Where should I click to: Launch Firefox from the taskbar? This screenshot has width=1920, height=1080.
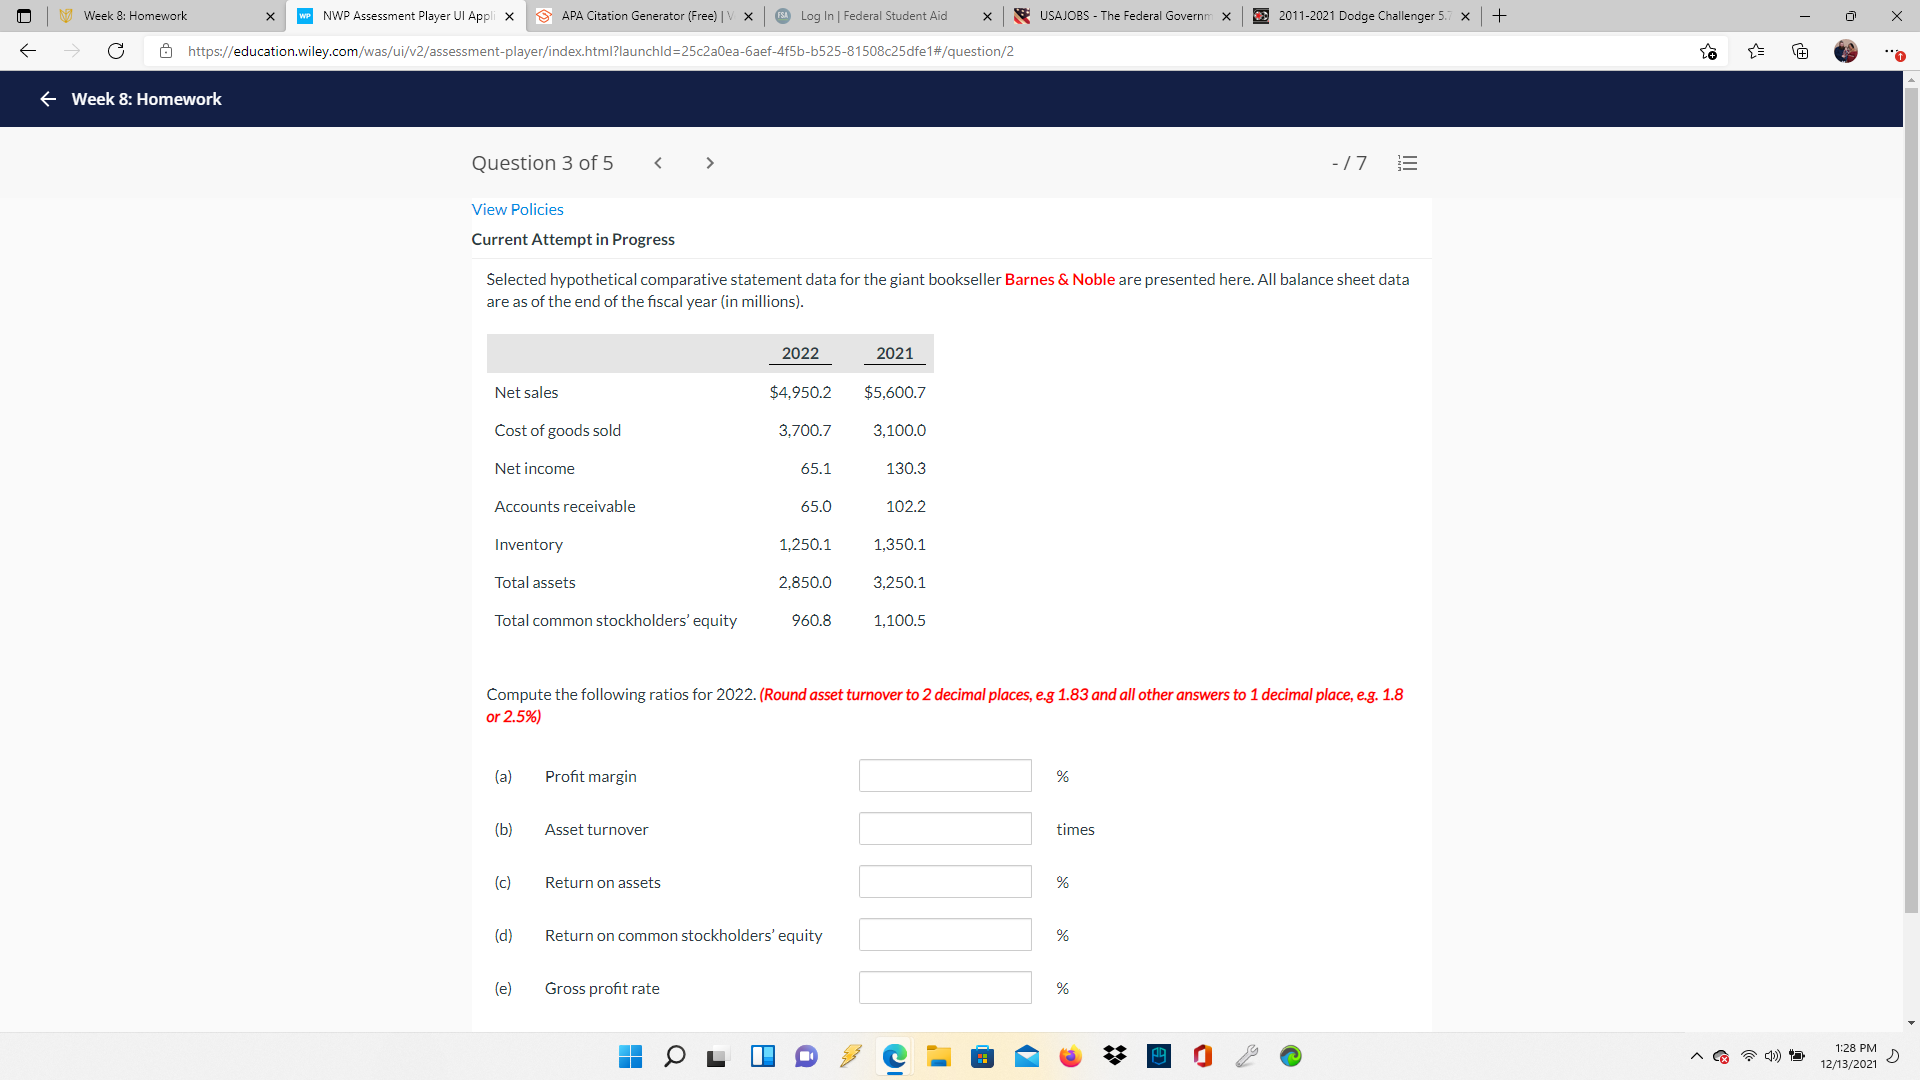coord(1071,1056)
